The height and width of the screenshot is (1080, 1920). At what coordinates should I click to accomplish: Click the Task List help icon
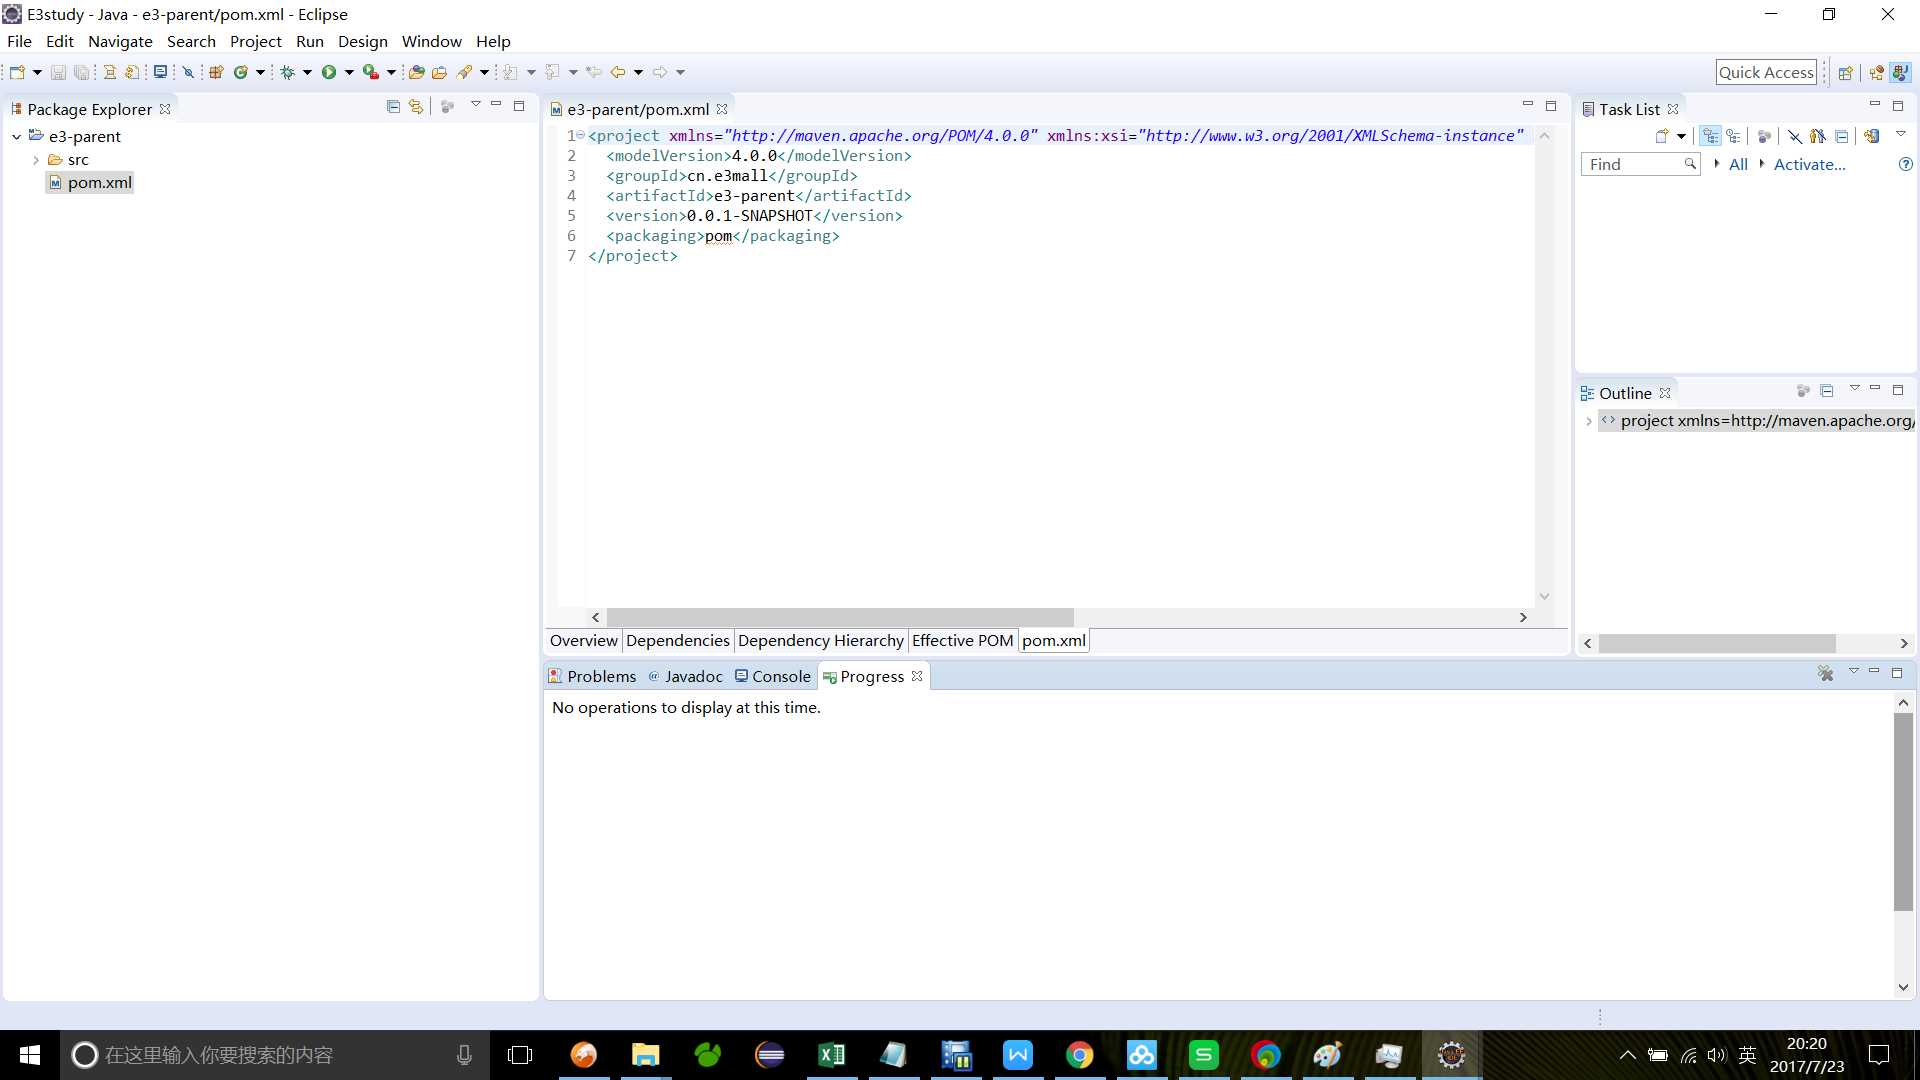pyautogui.click(x=1905, y=164)
